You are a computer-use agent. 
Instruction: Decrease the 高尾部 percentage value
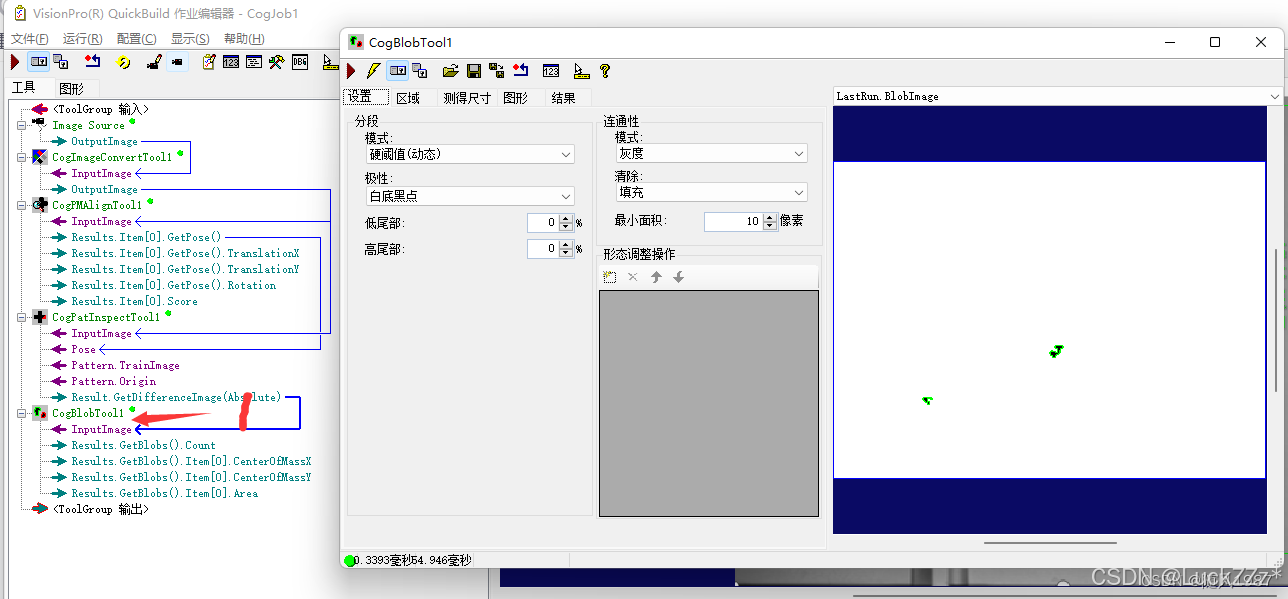[x=566, y=253]
